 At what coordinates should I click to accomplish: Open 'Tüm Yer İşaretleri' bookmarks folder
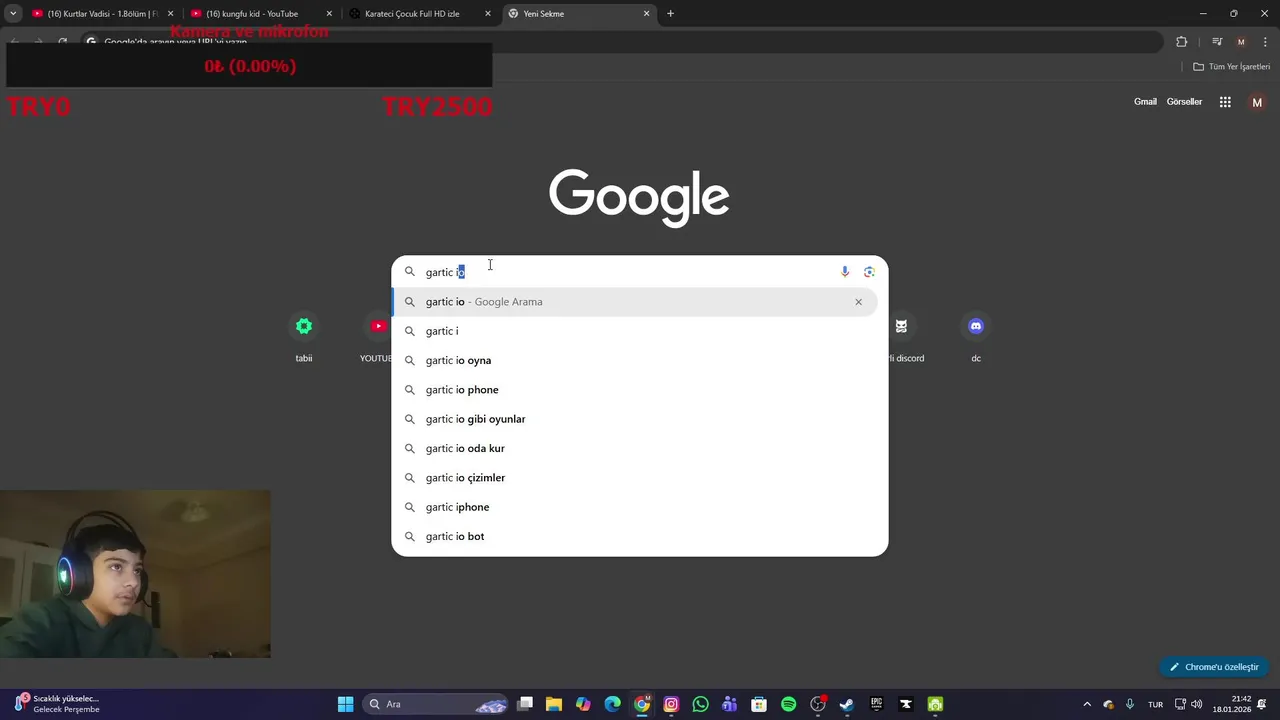[1232, 67]
